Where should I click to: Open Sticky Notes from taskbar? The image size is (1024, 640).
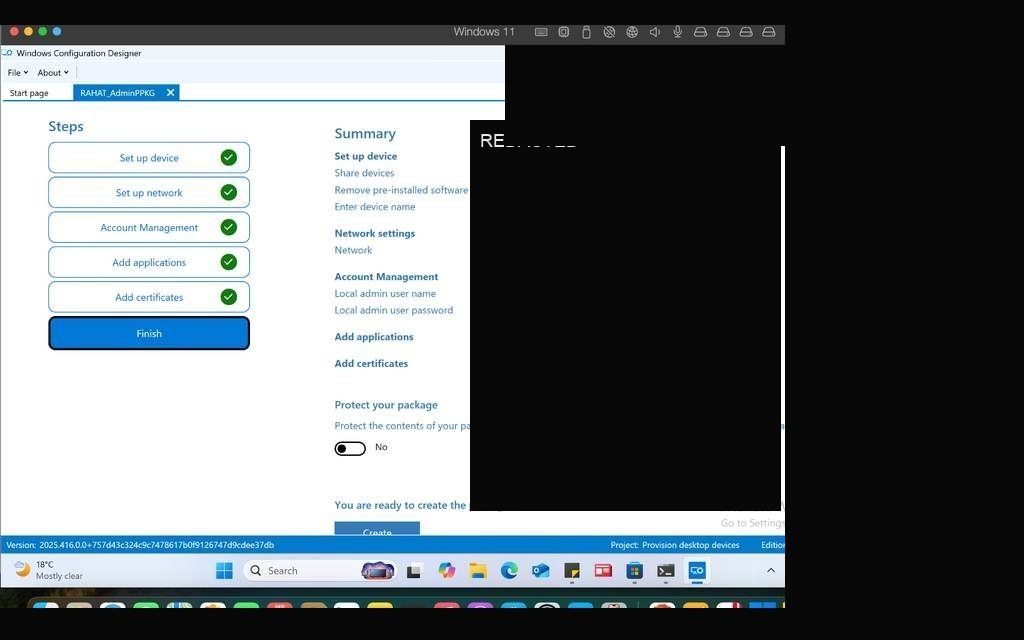572,571
